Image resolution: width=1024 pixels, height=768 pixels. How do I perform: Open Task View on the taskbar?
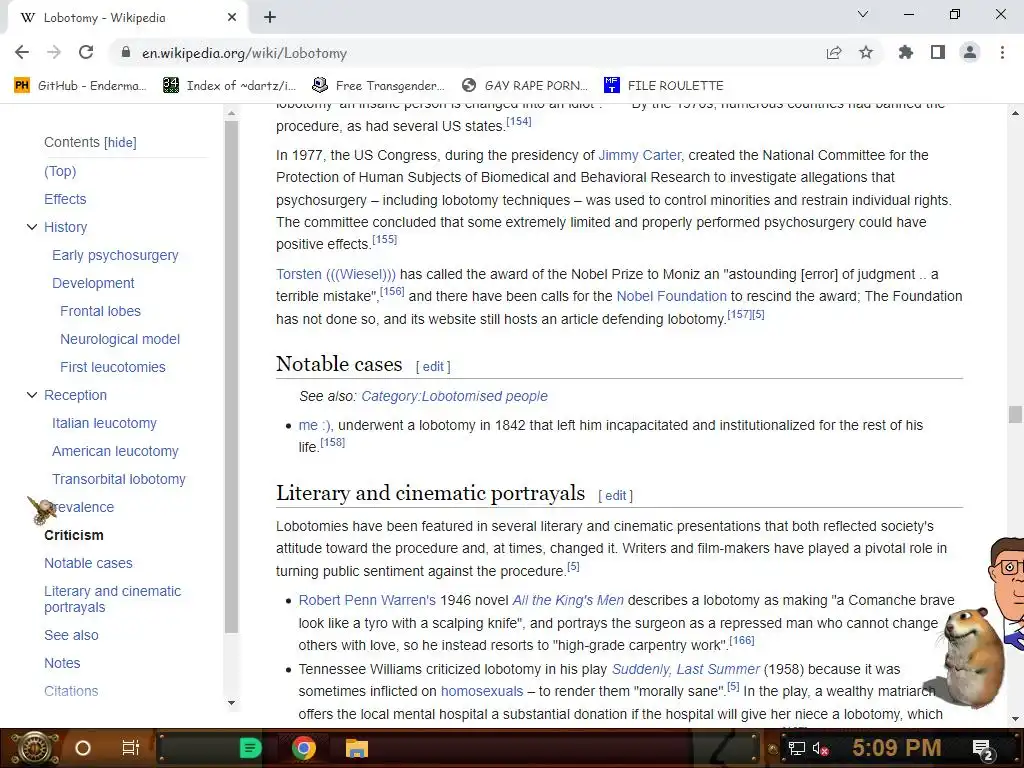click(x=131, y=748)
